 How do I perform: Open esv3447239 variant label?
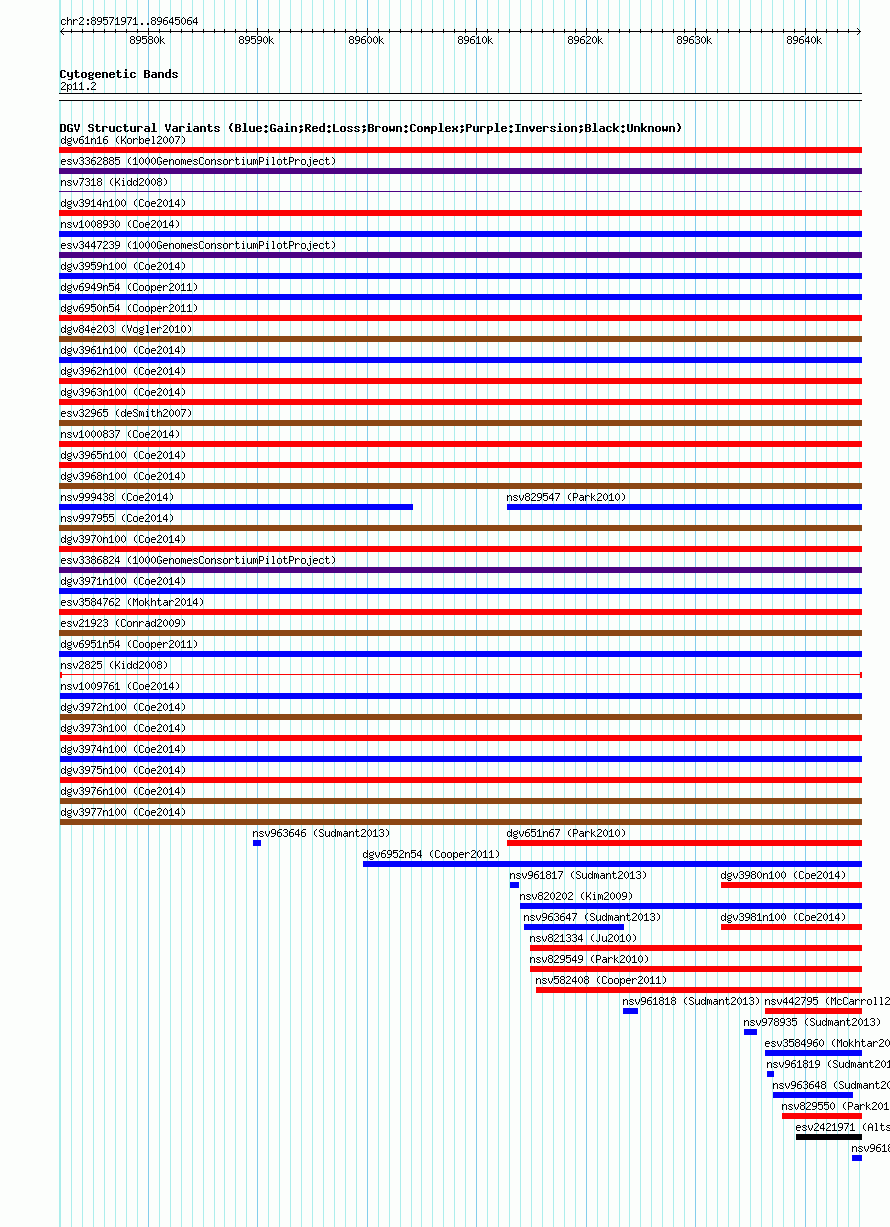click(198, 246)
